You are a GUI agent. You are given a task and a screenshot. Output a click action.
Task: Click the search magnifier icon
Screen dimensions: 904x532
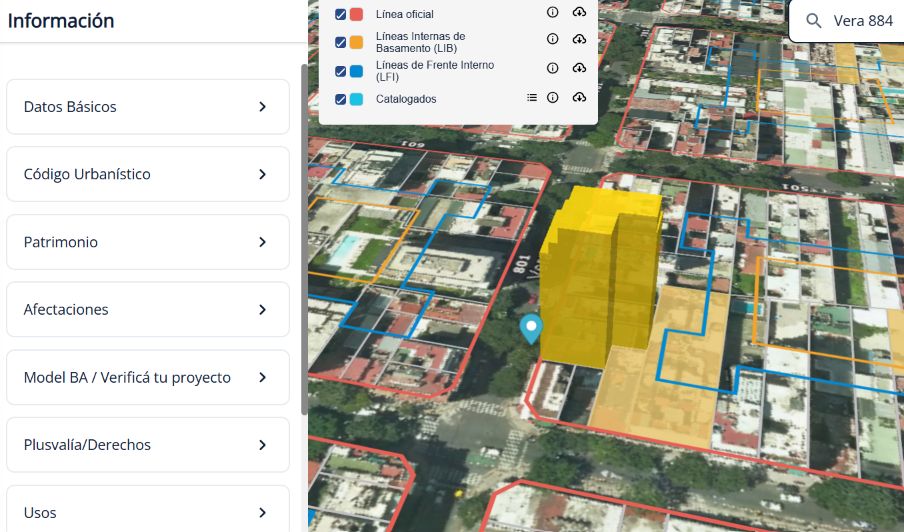(x=813, y=21)
